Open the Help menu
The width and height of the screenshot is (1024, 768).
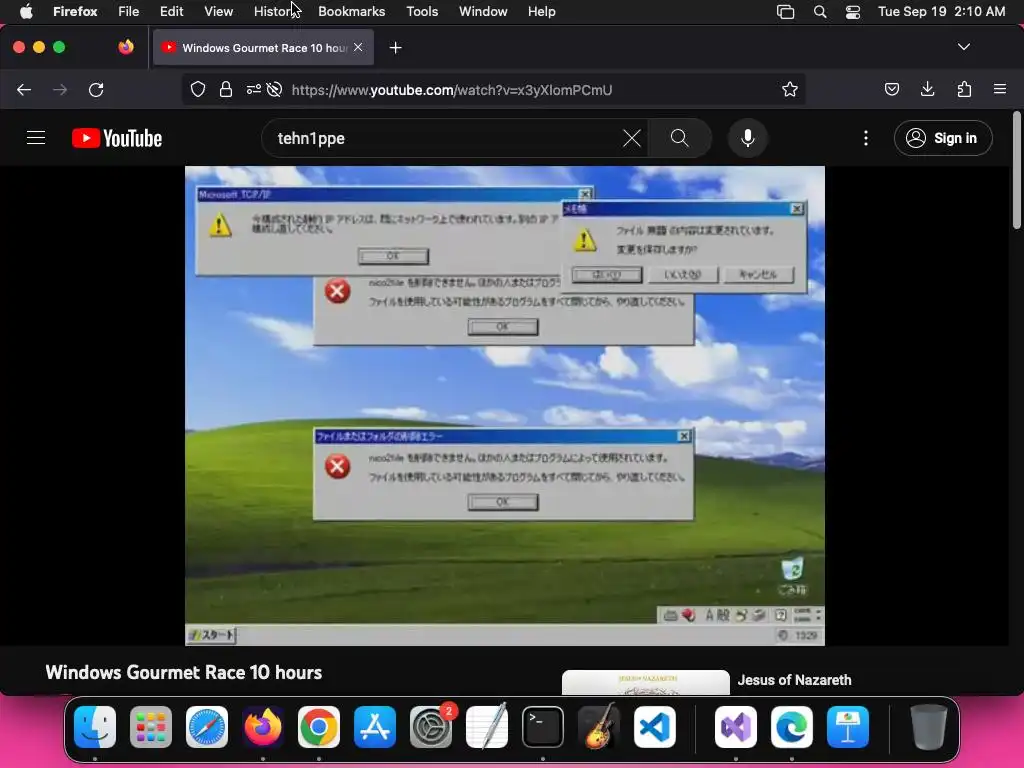pyautogui.click(x=541, y=12)
